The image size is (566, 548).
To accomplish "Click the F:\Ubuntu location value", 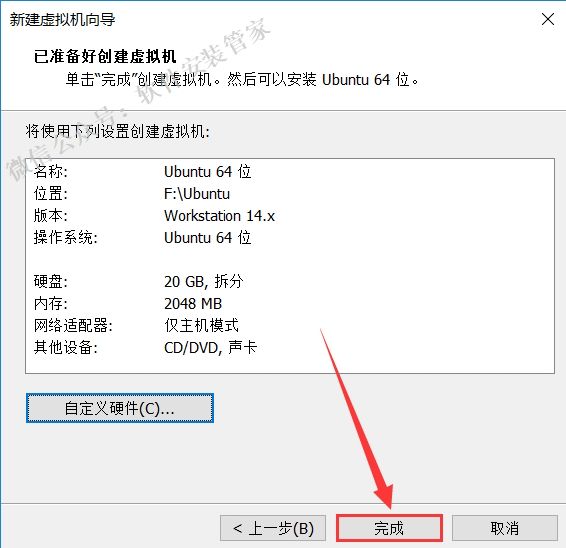I will coord(197,194).
